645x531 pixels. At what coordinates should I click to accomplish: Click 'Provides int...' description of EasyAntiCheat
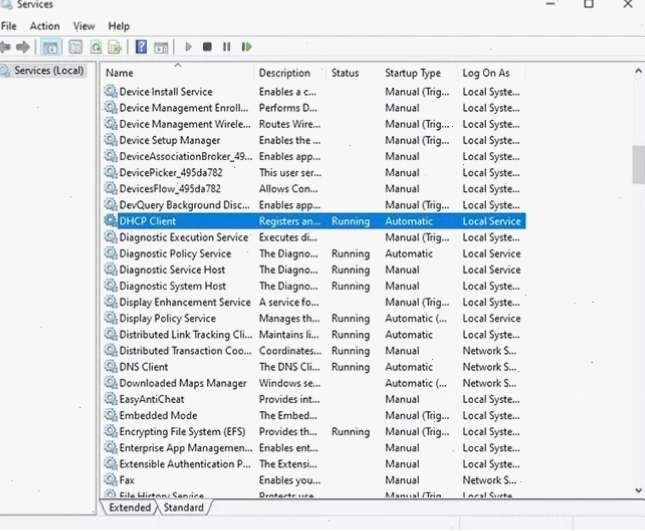coord(289,399)
